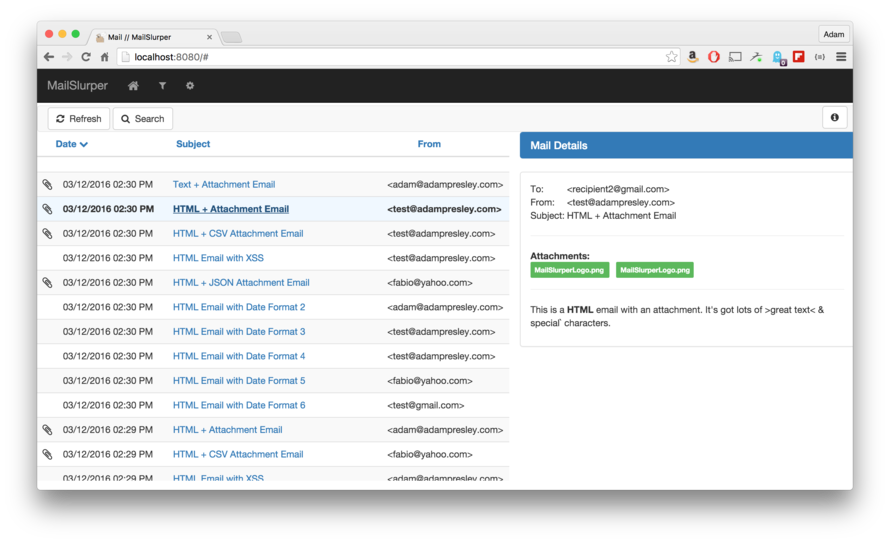
Task: Sort by Date column header
Action: [71, 144]
